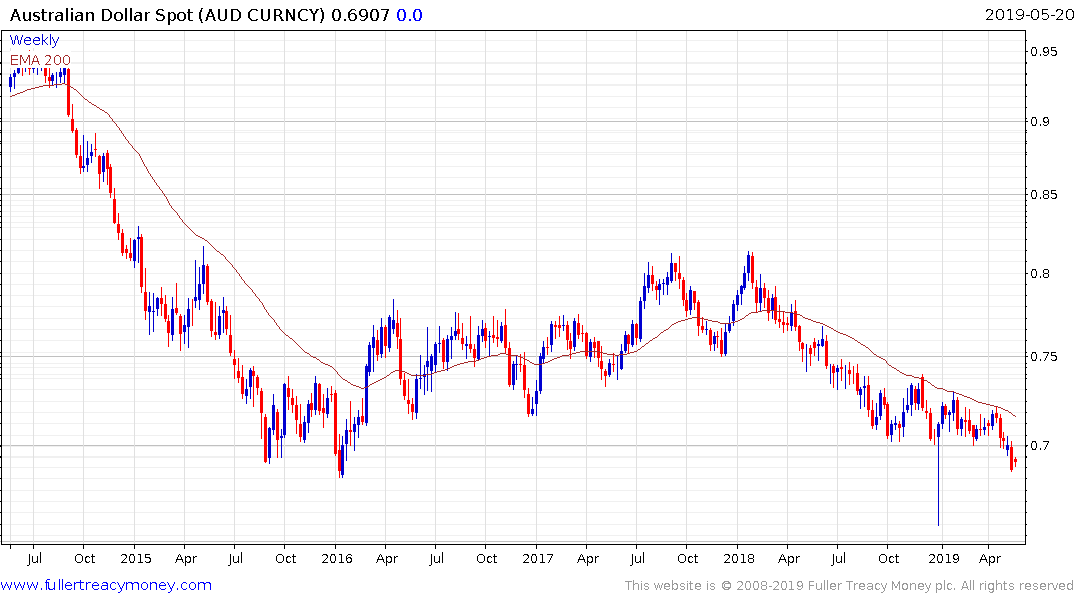The width and height of the screenshot is (1075, 600).
Task: Select the 0.95 price axis label
Action: coord(1044,51)
